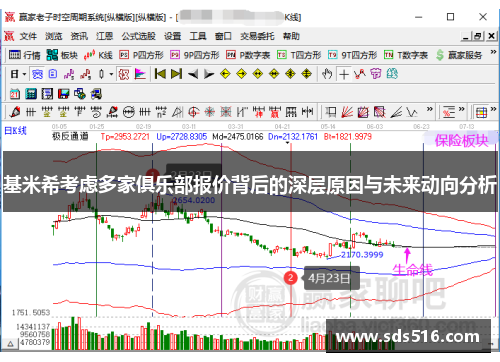Jump to first bar with skip-start icon
The width and height of the screenshot is (500, 362).
[160, 74]
